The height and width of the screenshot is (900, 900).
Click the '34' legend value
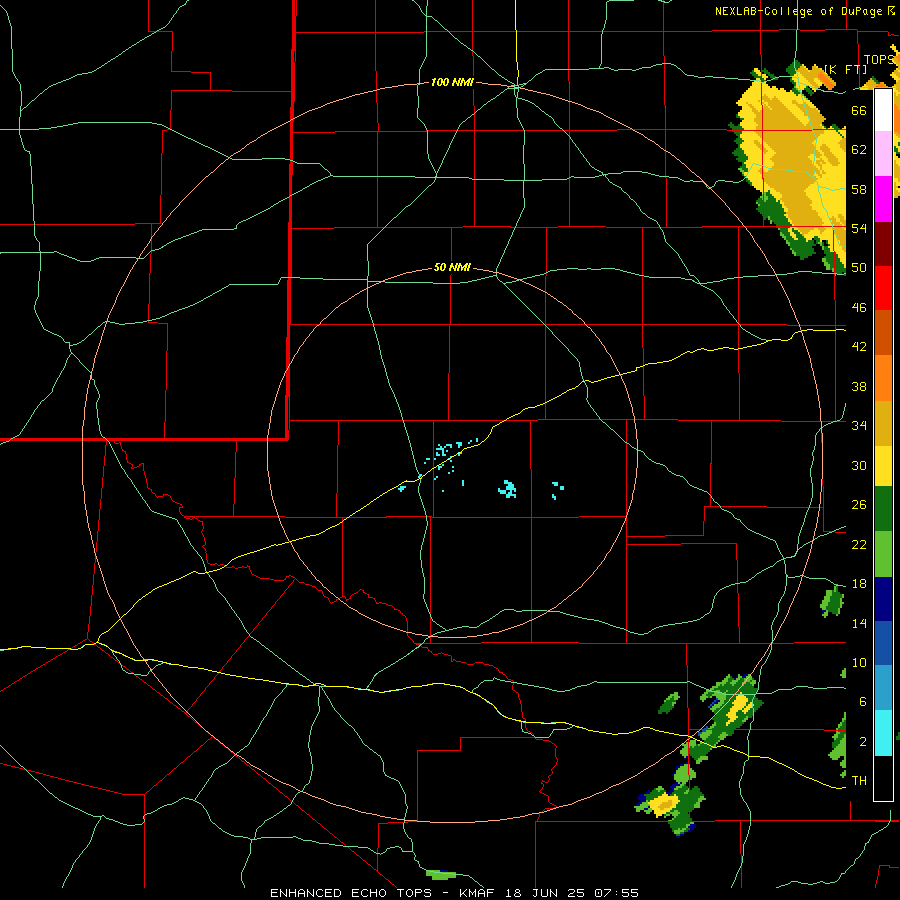(859, 426)
